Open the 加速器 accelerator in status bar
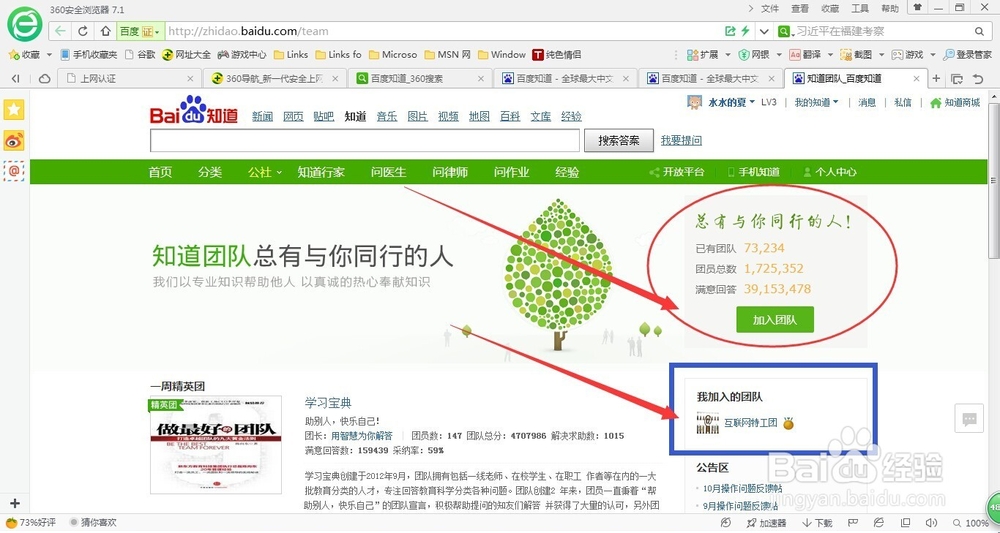This screenshot has height=533, width=1000. click(x=767, y=523)
